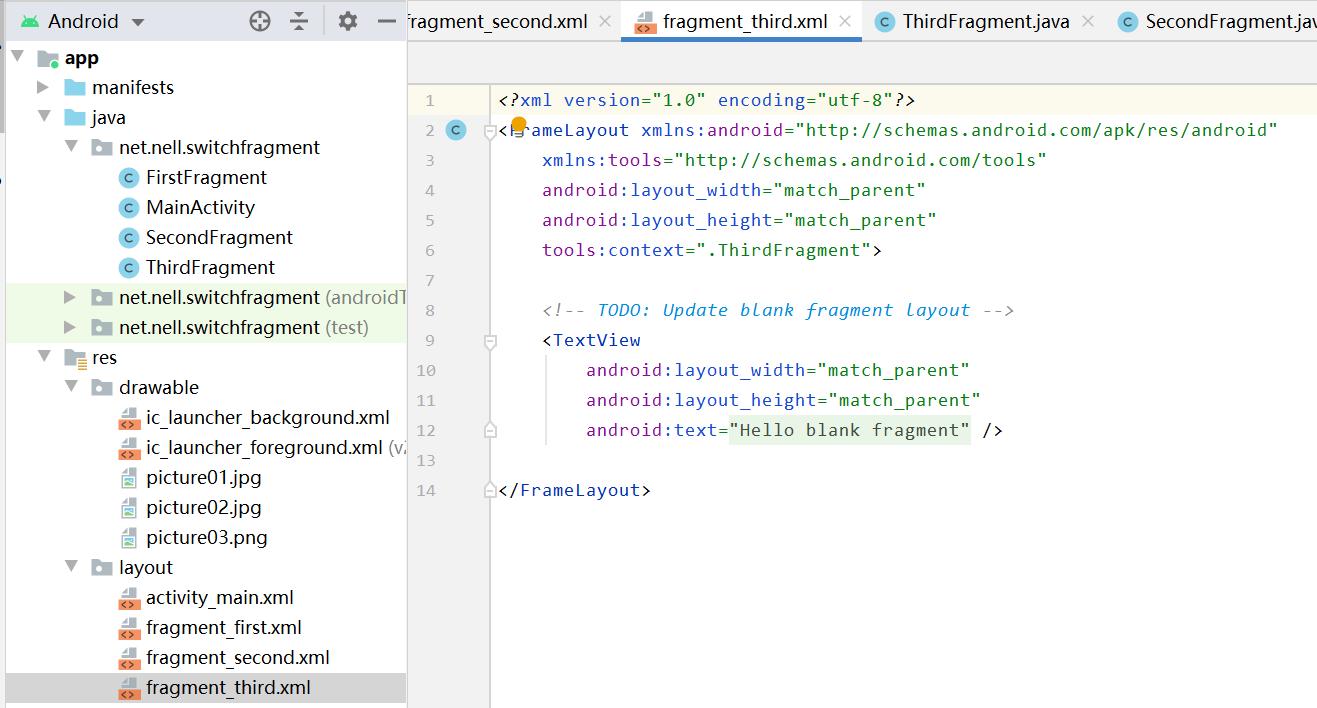Select ThirdFragment class in tree

210,268
